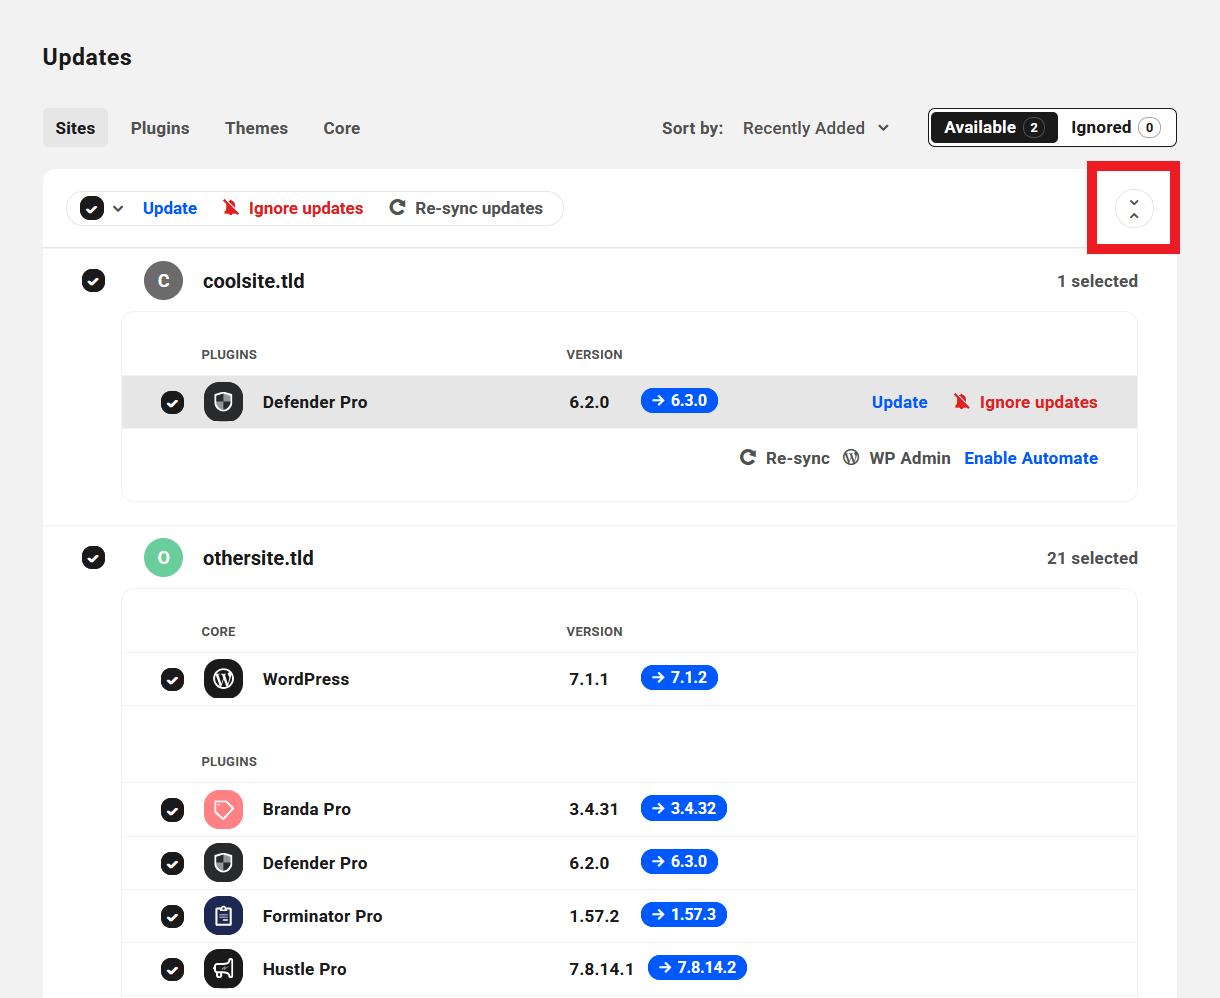Click the othersite.tld site name

(258, 558)
